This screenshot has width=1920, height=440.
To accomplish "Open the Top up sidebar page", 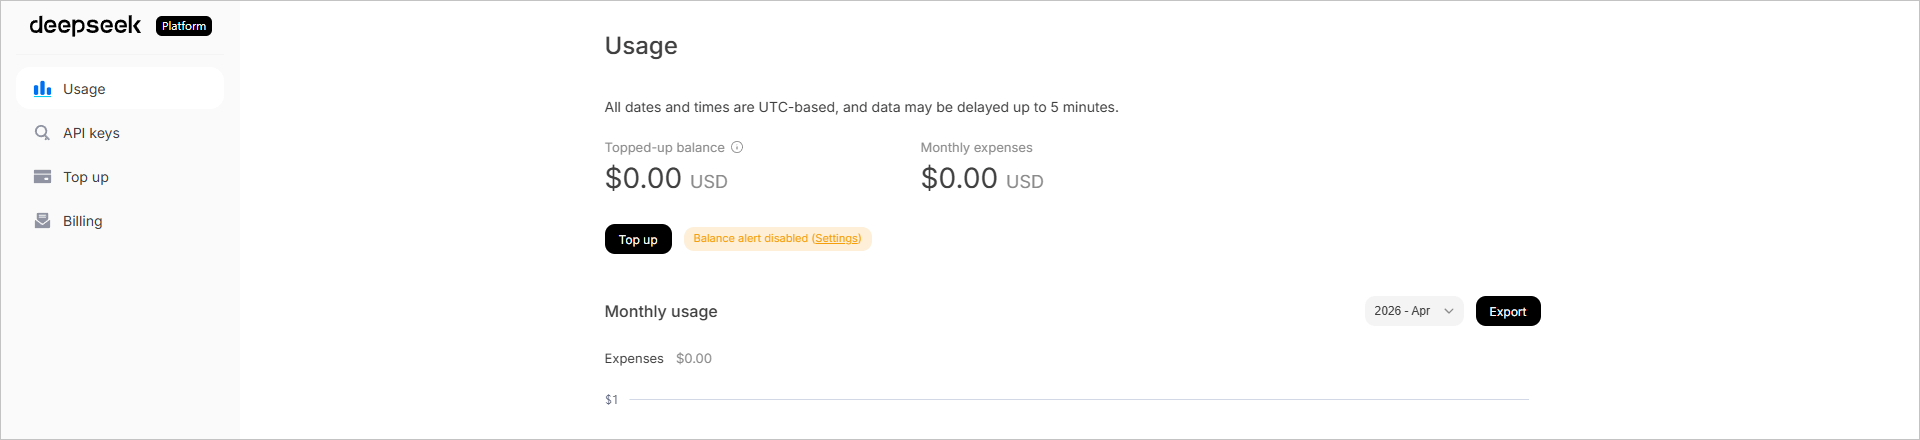I will (x=86, y=177).
